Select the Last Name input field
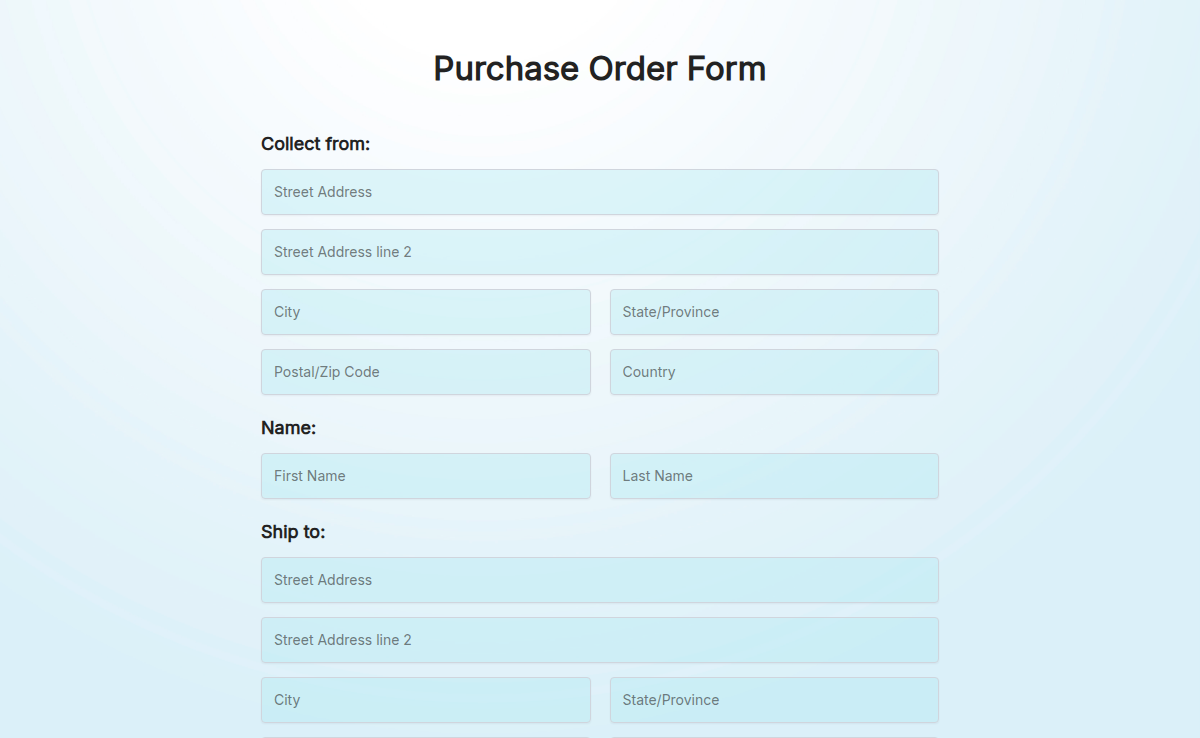The height and width of the screenshot is (738, 1200). click(773, 476)
